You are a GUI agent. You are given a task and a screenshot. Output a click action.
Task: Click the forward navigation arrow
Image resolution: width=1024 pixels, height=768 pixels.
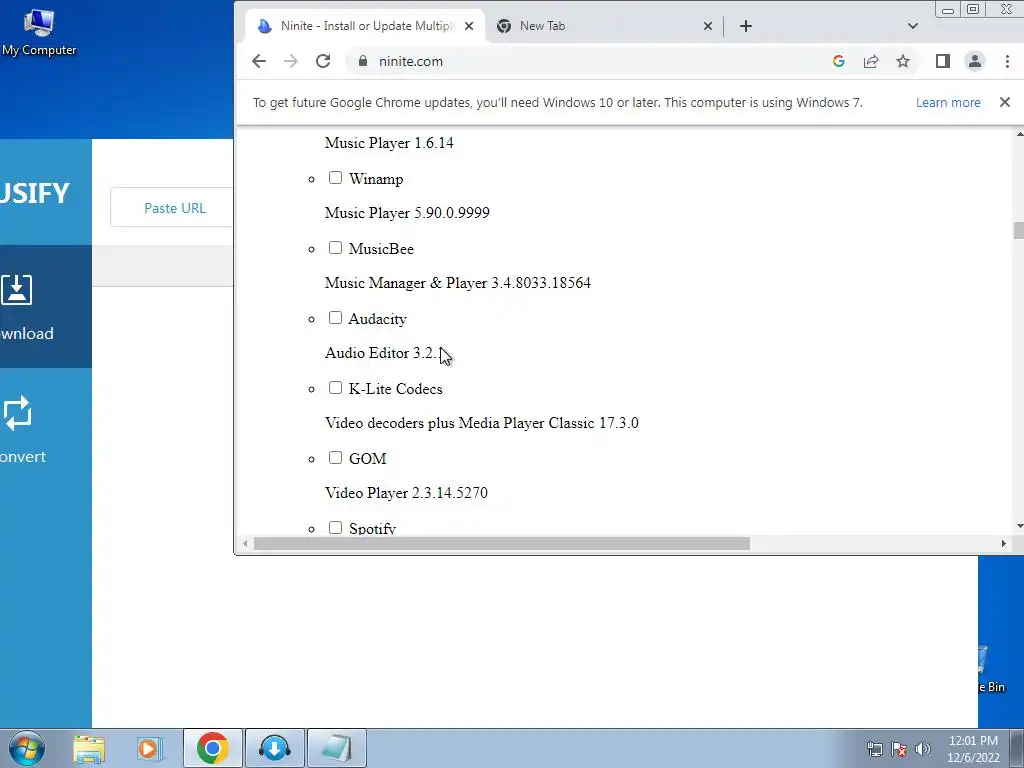[x=291, y=61]
